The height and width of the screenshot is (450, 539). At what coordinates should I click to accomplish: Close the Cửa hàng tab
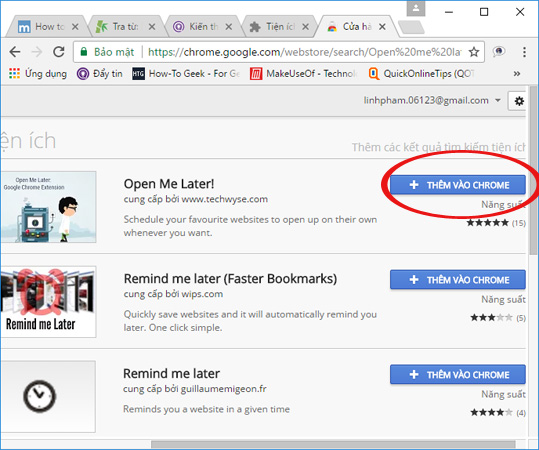pos(382,26)
